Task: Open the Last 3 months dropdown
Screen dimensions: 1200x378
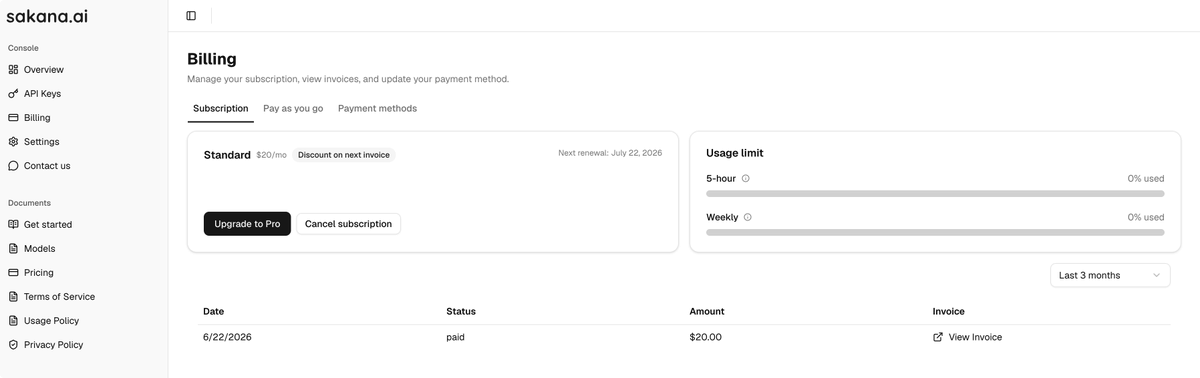Action: click(x=1110, y=275)
